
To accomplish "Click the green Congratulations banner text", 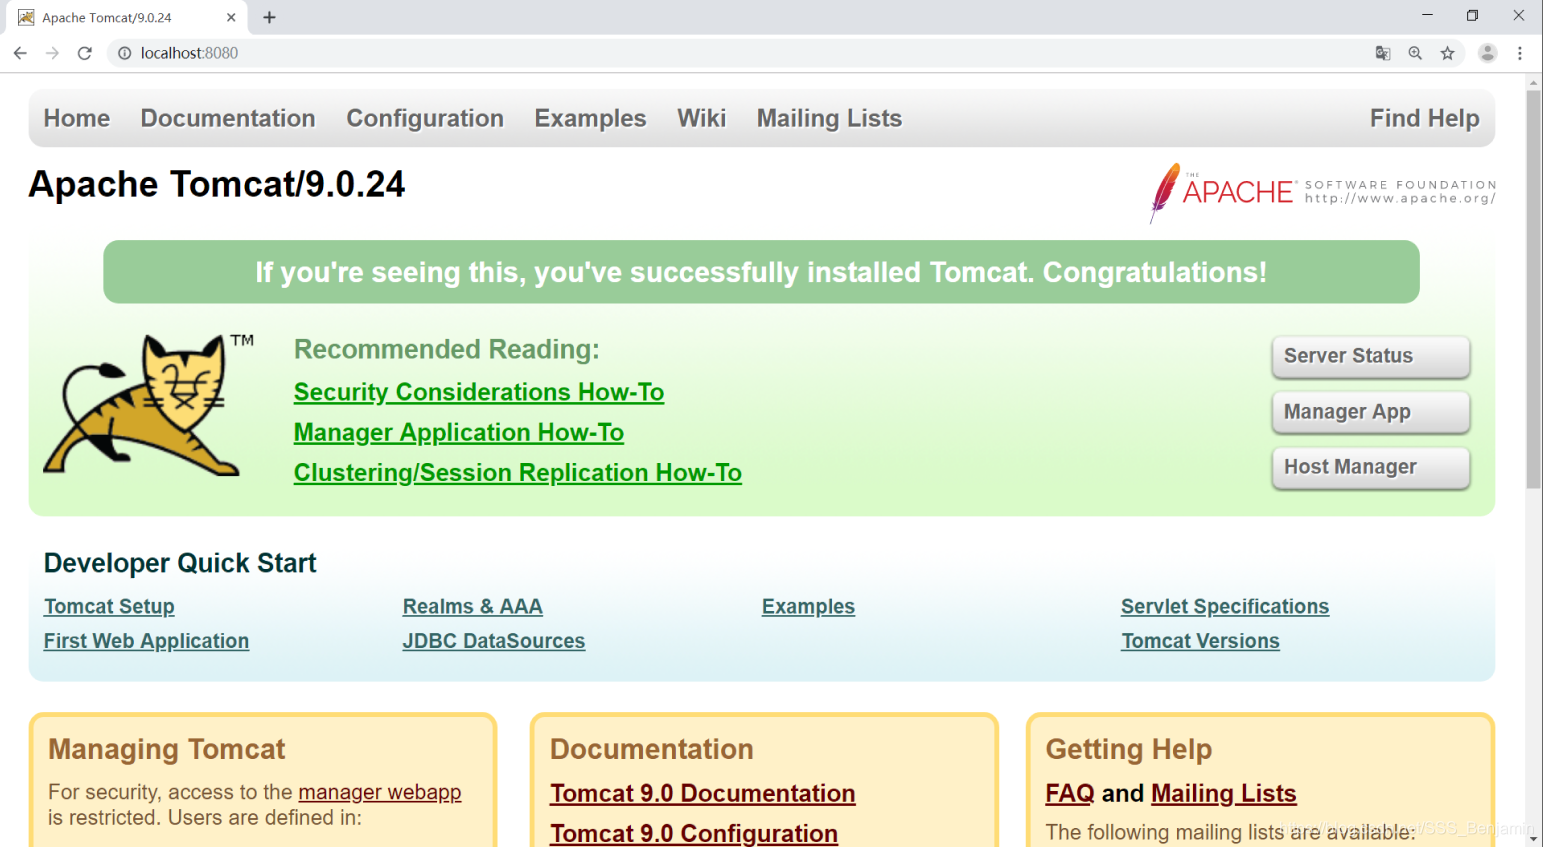I will click(761, 272).
